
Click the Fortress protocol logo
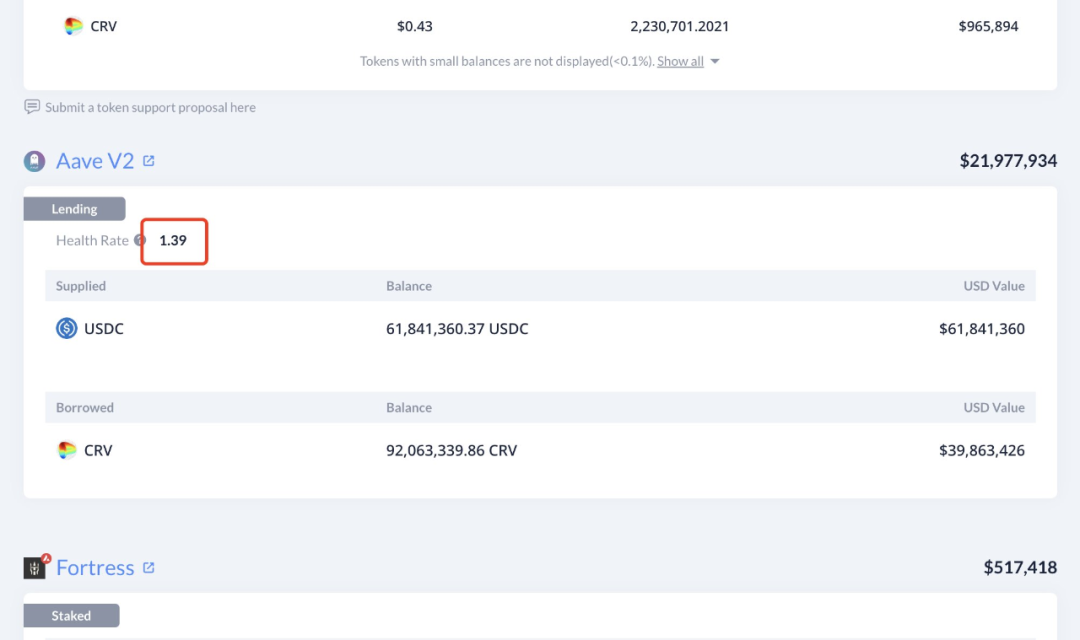click(x=35, y=567)
